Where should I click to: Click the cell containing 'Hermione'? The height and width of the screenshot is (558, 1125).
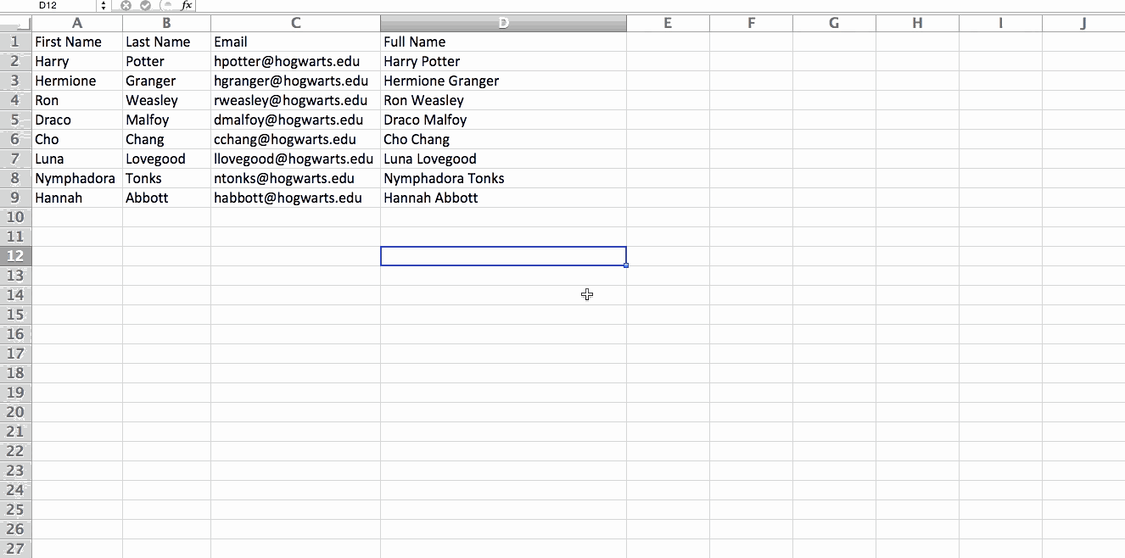point(77,80)
